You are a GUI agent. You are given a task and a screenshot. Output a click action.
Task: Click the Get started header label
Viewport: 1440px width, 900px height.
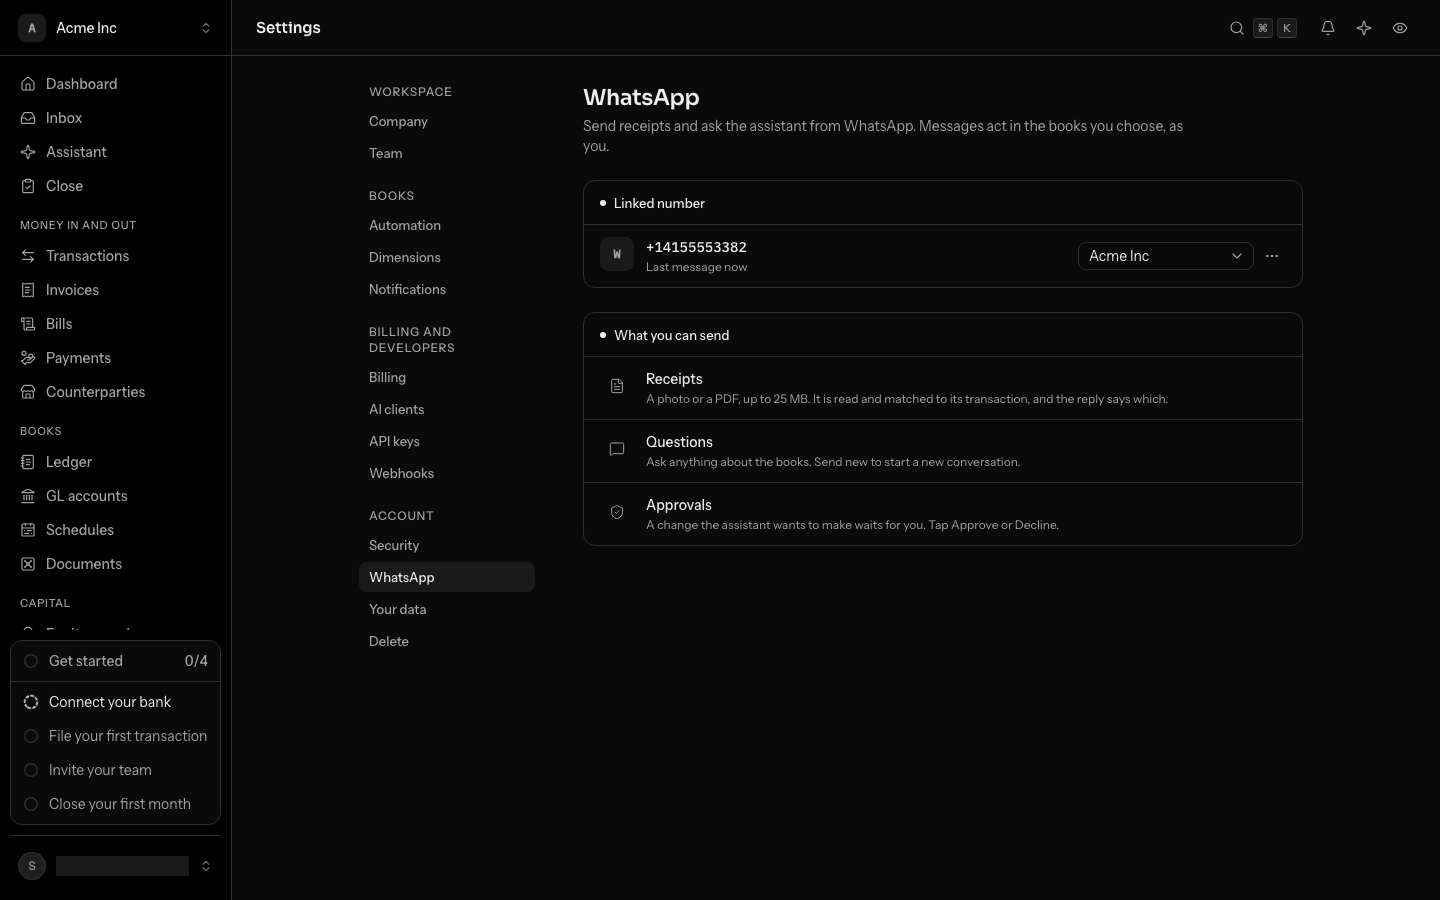[86, 661]
